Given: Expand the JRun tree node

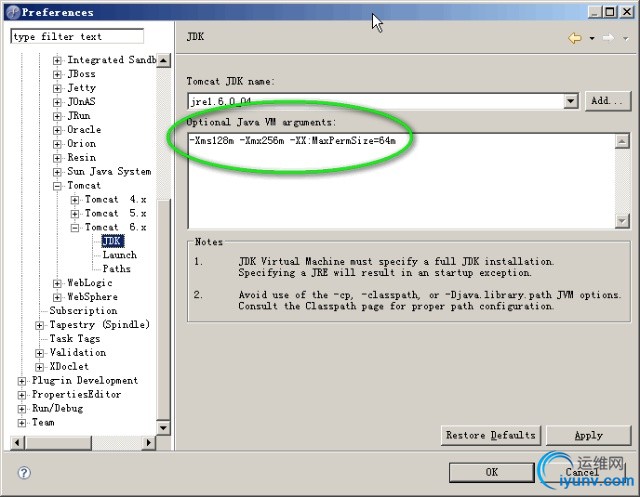Looking at the screenshot, I should (x=57, y=116).
